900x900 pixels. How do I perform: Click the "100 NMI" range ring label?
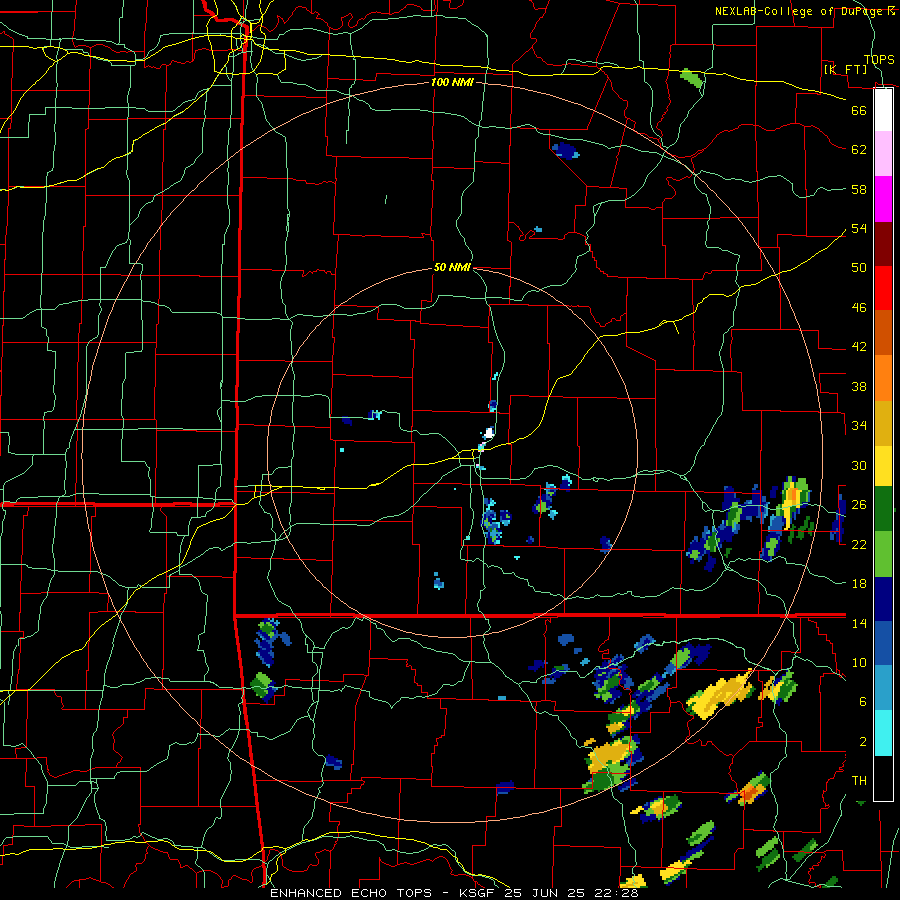coord(452,82)
